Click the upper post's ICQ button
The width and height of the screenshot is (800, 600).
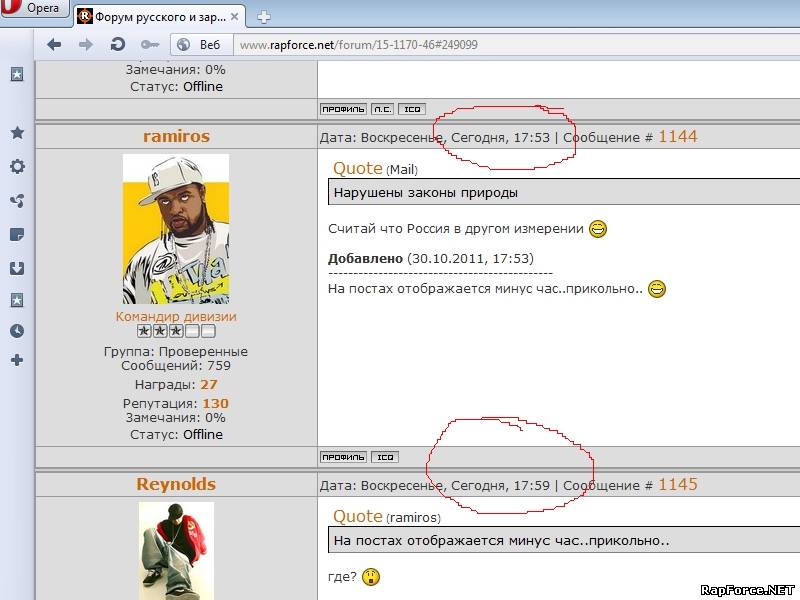[x=412, y=109]
